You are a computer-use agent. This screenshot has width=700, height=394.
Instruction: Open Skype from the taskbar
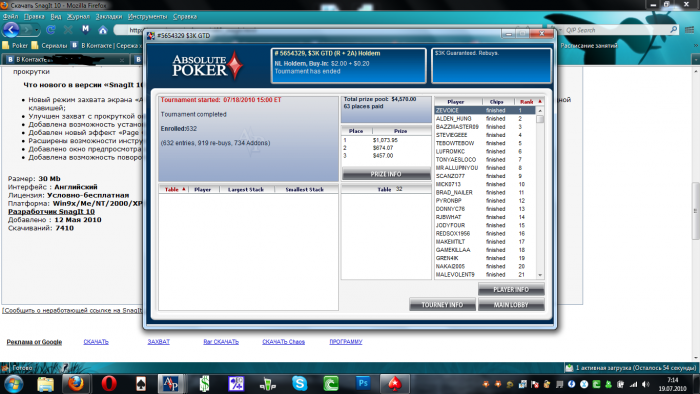click(300, 384)
